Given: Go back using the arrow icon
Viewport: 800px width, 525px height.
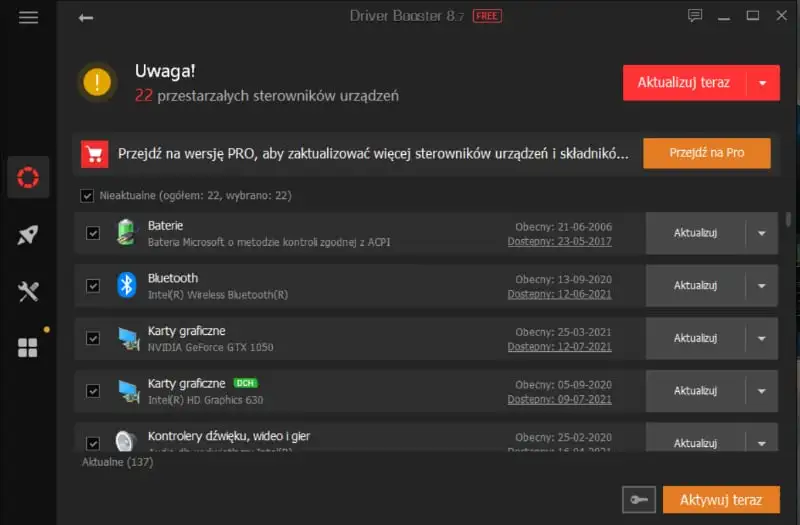Looking at the screenshot, I should (x=86, y=18).
